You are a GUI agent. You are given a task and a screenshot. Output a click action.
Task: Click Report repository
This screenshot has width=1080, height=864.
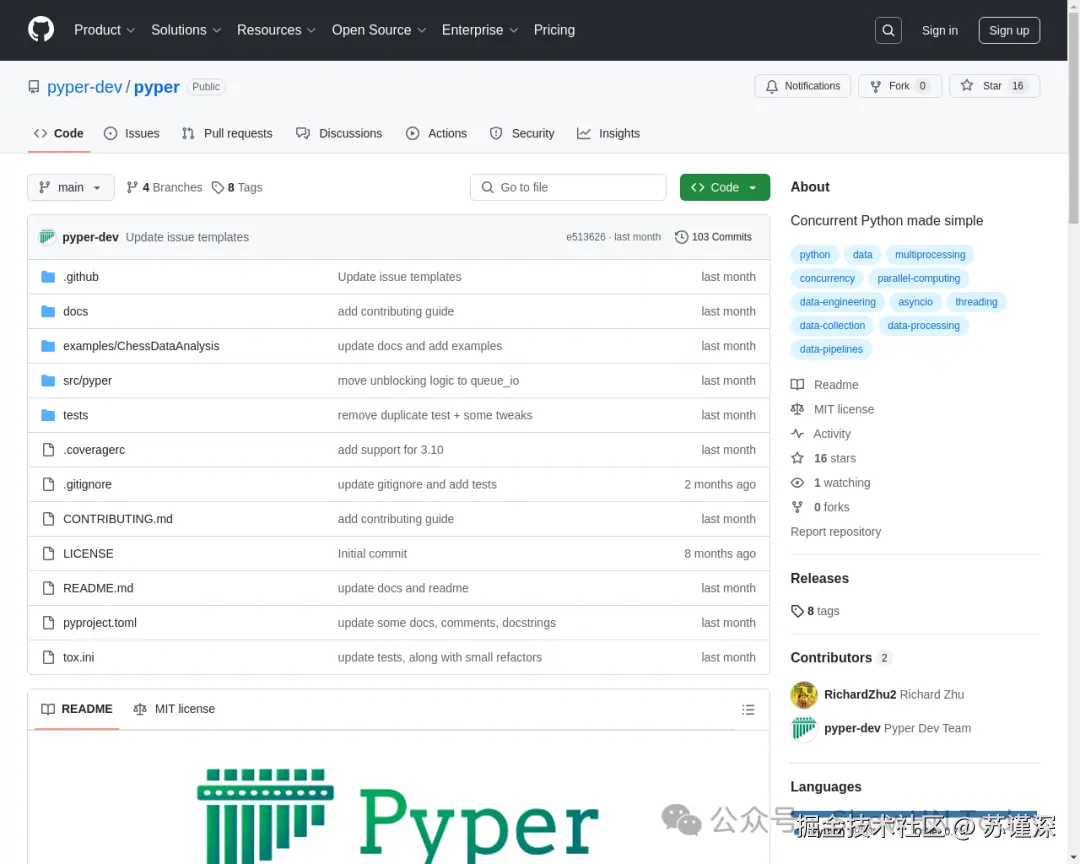click(x=835, y=532)
